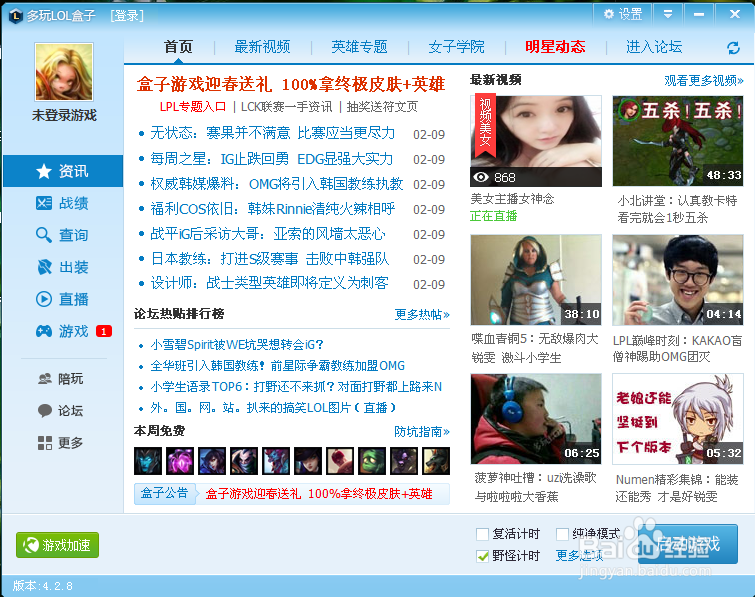Image resolution: width=755 pixels, height=597 pixels.
Task: Open 观看更多视频» link
Action: tap(703, 80)
